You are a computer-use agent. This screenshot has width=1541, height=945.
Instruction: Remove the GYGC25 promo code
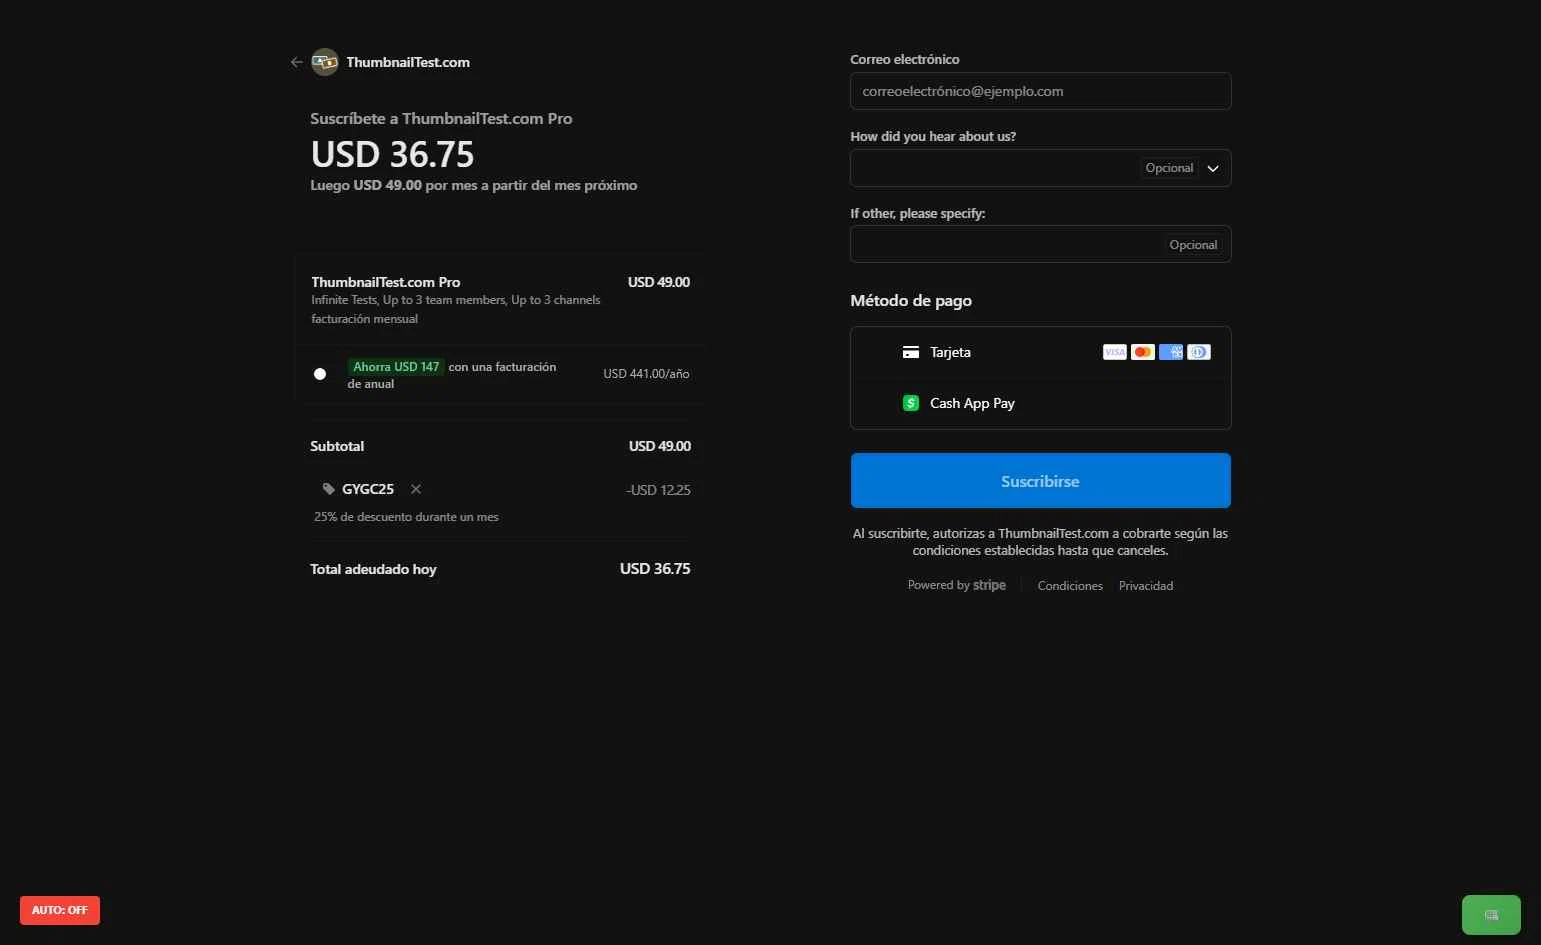tap(416, 489)
